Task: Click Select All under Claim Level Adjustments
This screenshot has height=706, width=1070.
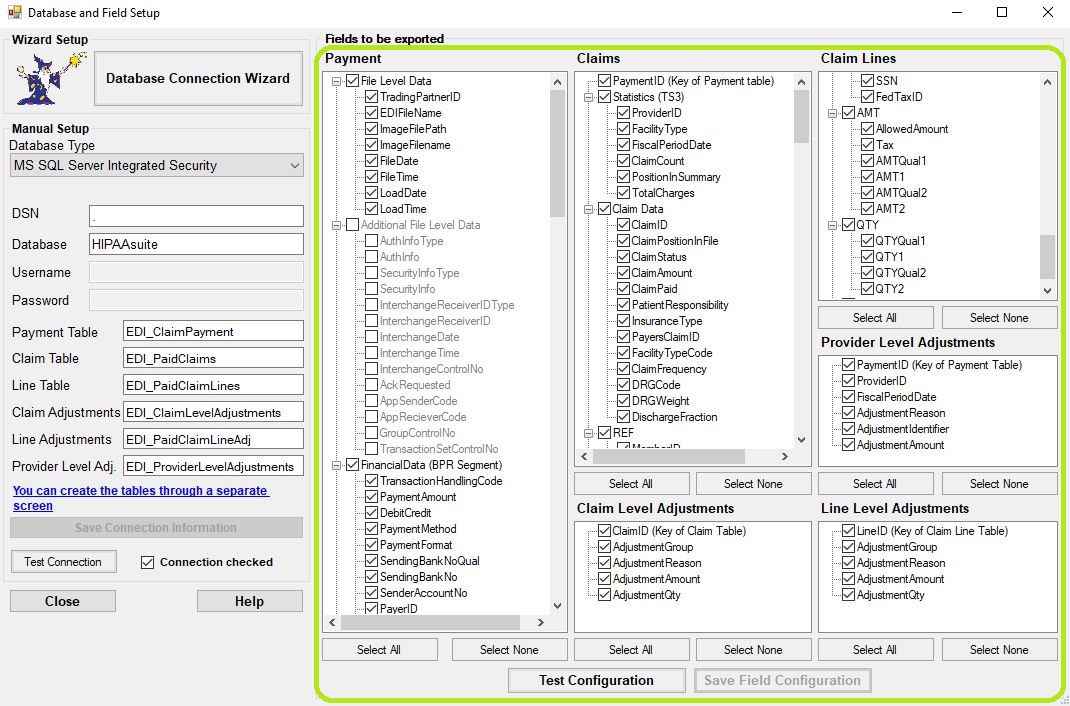Action: (631, 649)
